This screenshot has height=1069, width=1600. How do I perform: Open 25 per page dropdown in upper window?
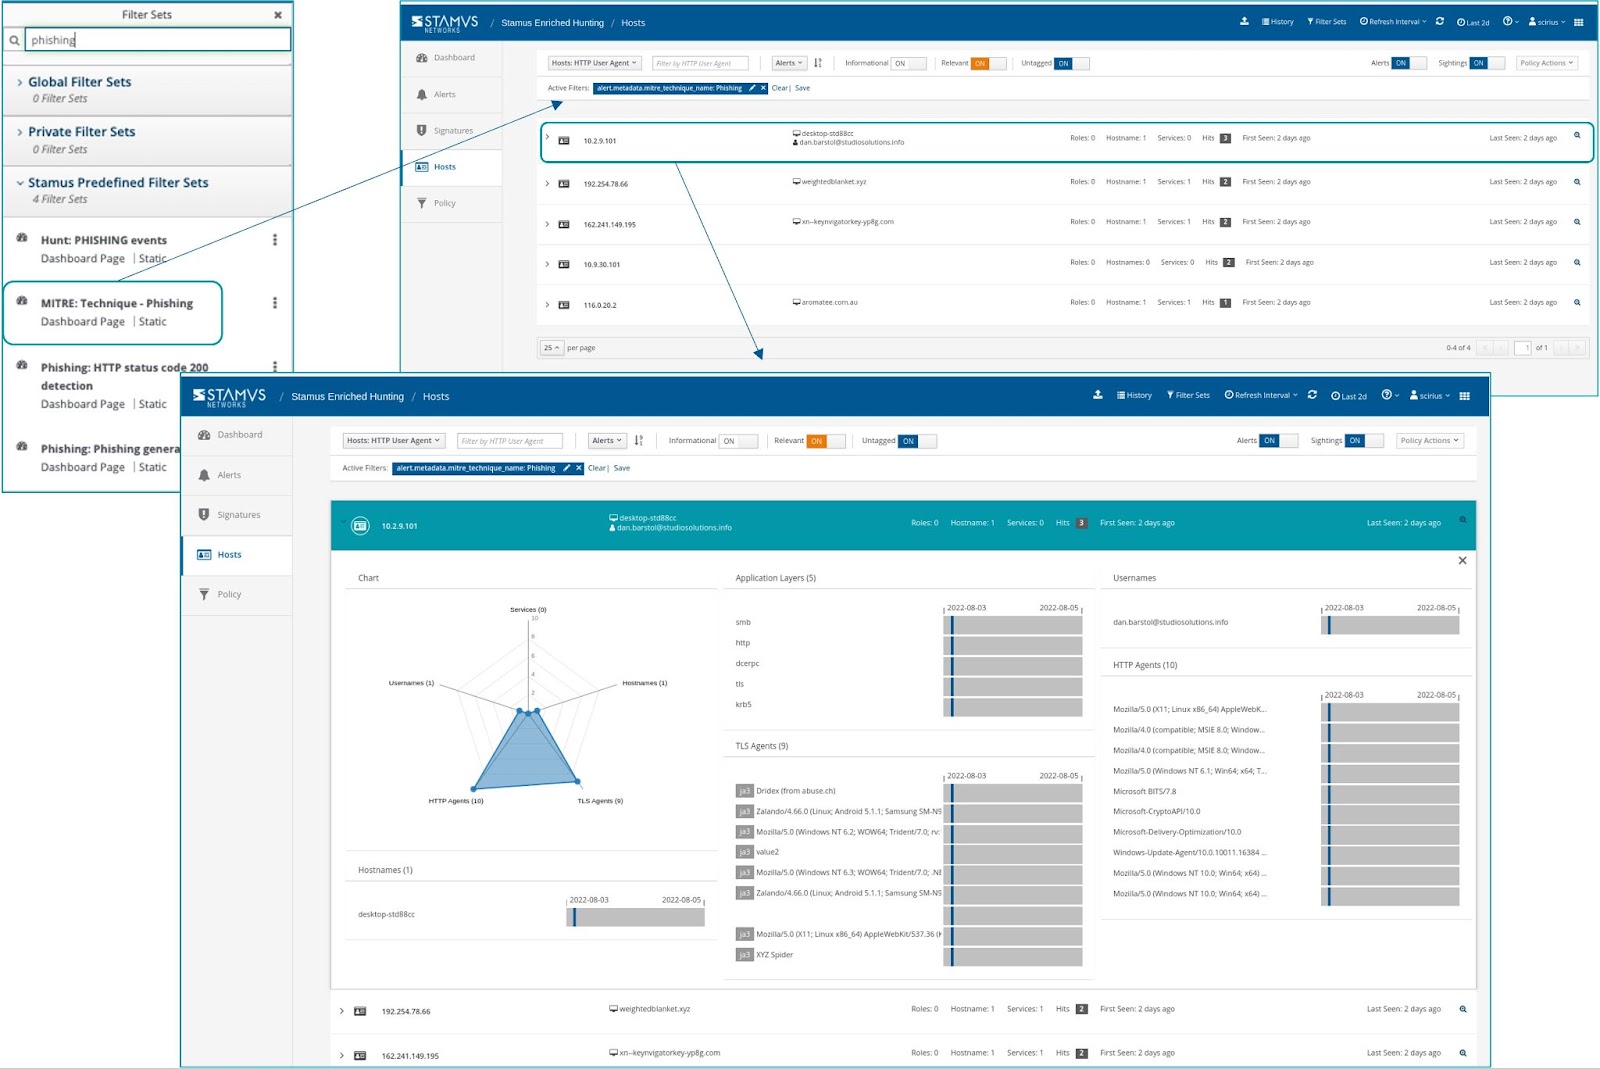coord(552,348)
